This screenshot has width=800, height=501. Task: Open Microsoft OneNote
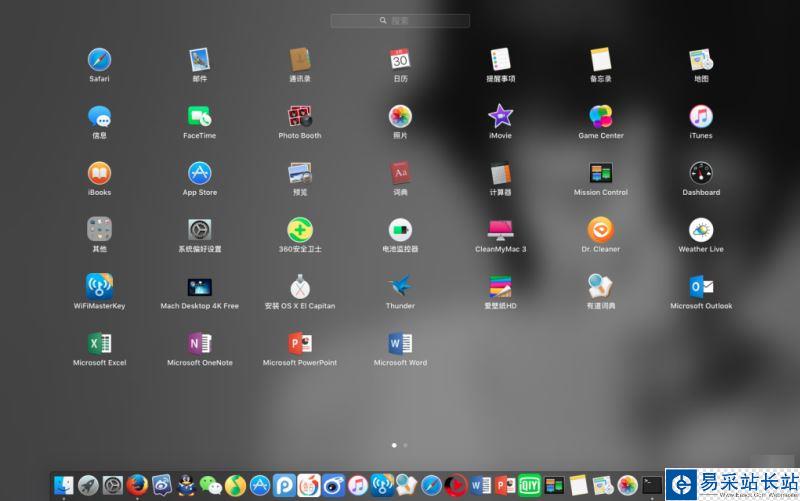199,343
